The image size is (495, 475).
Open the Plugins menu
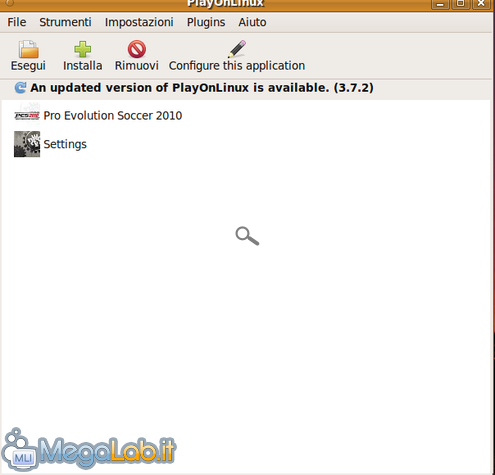click(x=206, y=22)
